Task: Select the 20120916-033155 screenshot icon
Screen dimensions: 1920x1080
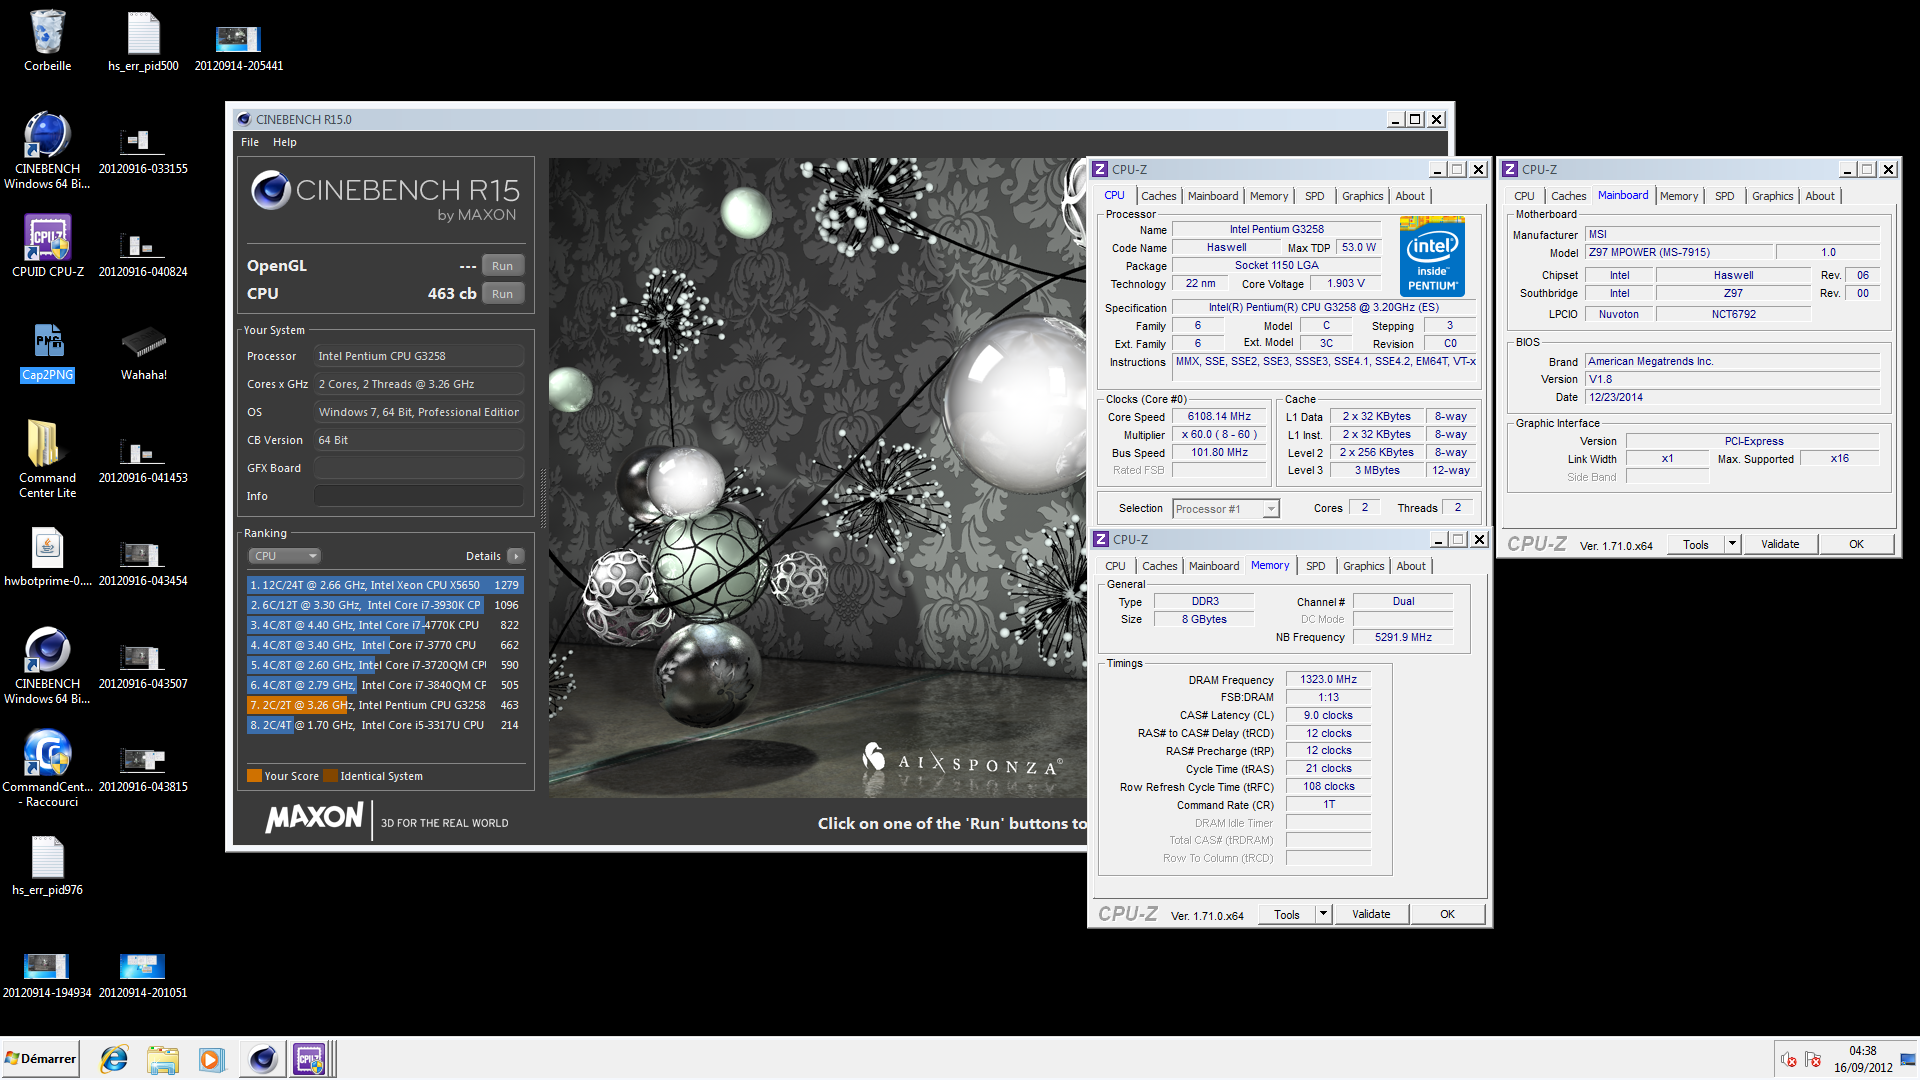Action: (143, 140)
